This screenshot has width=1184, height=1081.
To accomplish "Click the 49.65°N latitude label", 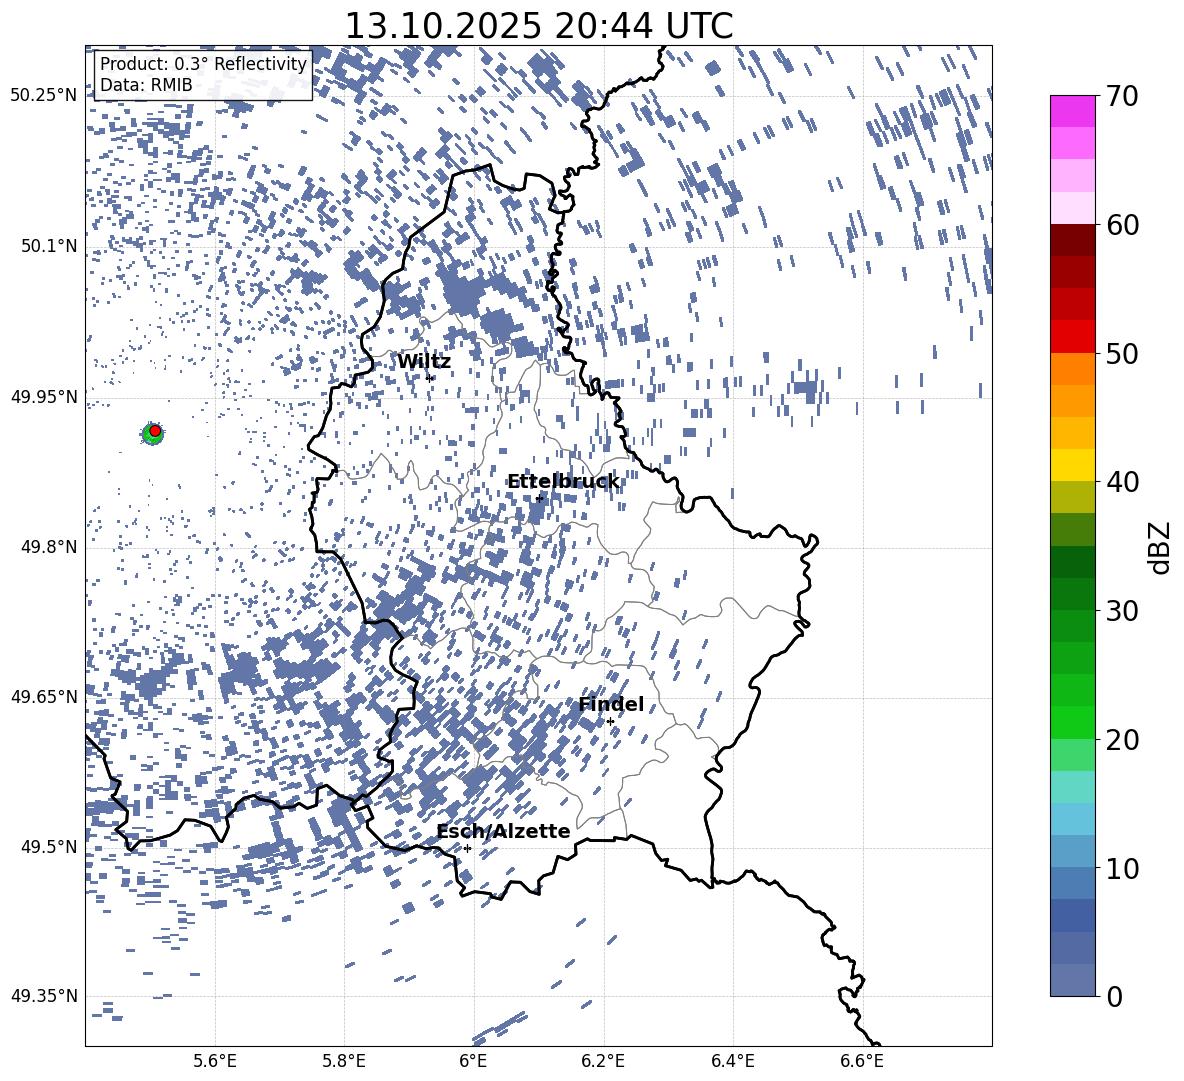I will tap(44, 696).
